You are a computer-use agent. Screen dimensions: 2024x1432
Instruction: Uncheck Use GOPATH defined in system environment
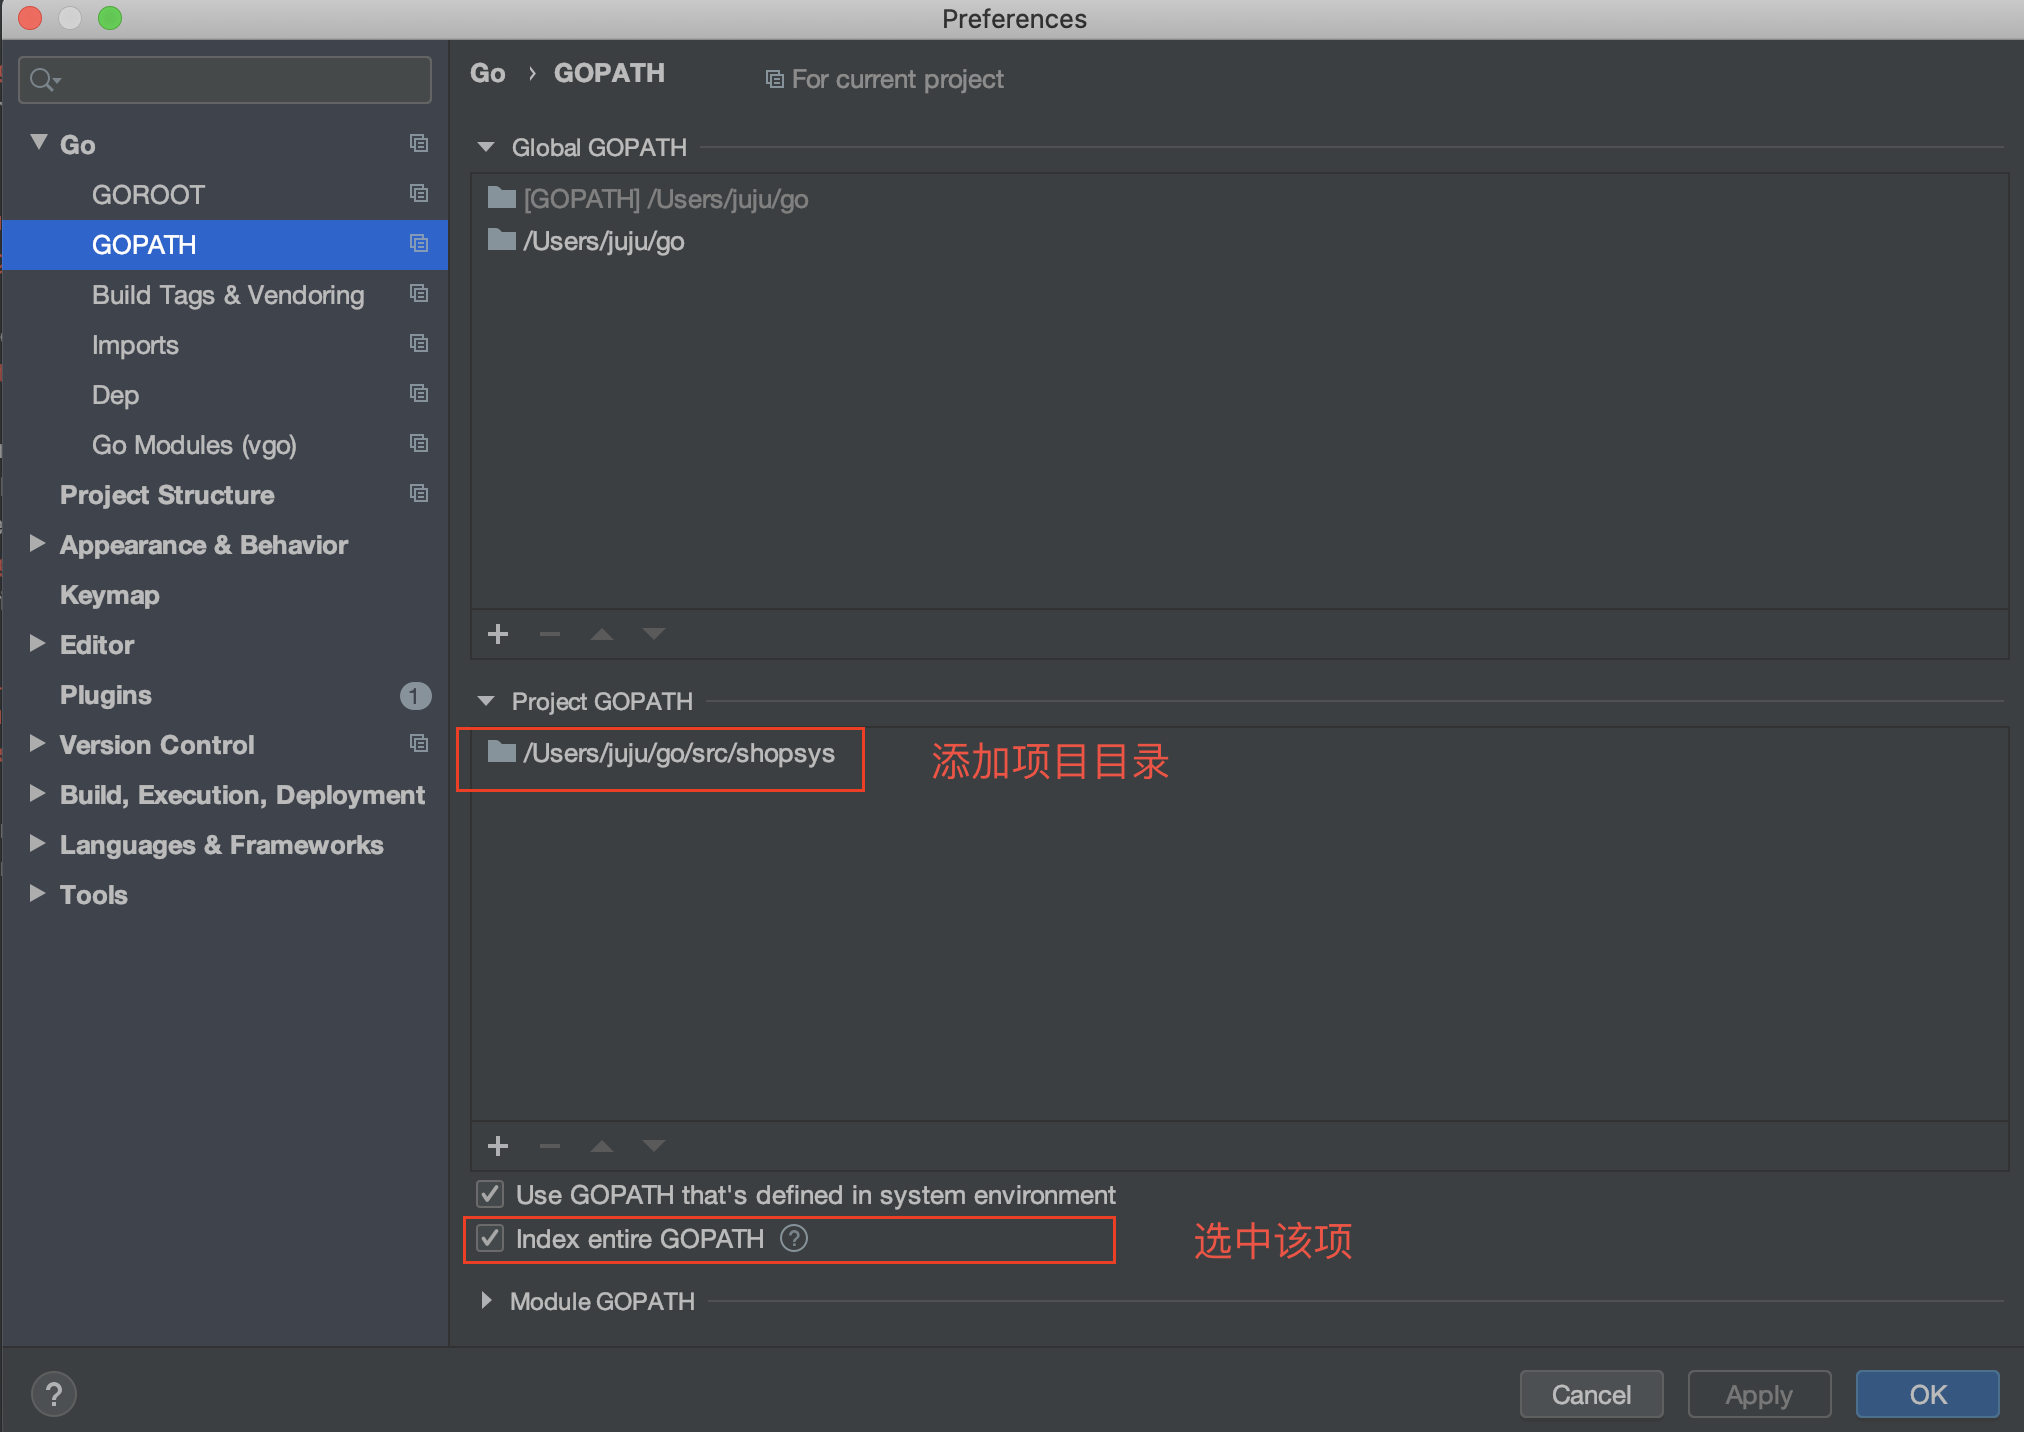[x=490, y=1194]
